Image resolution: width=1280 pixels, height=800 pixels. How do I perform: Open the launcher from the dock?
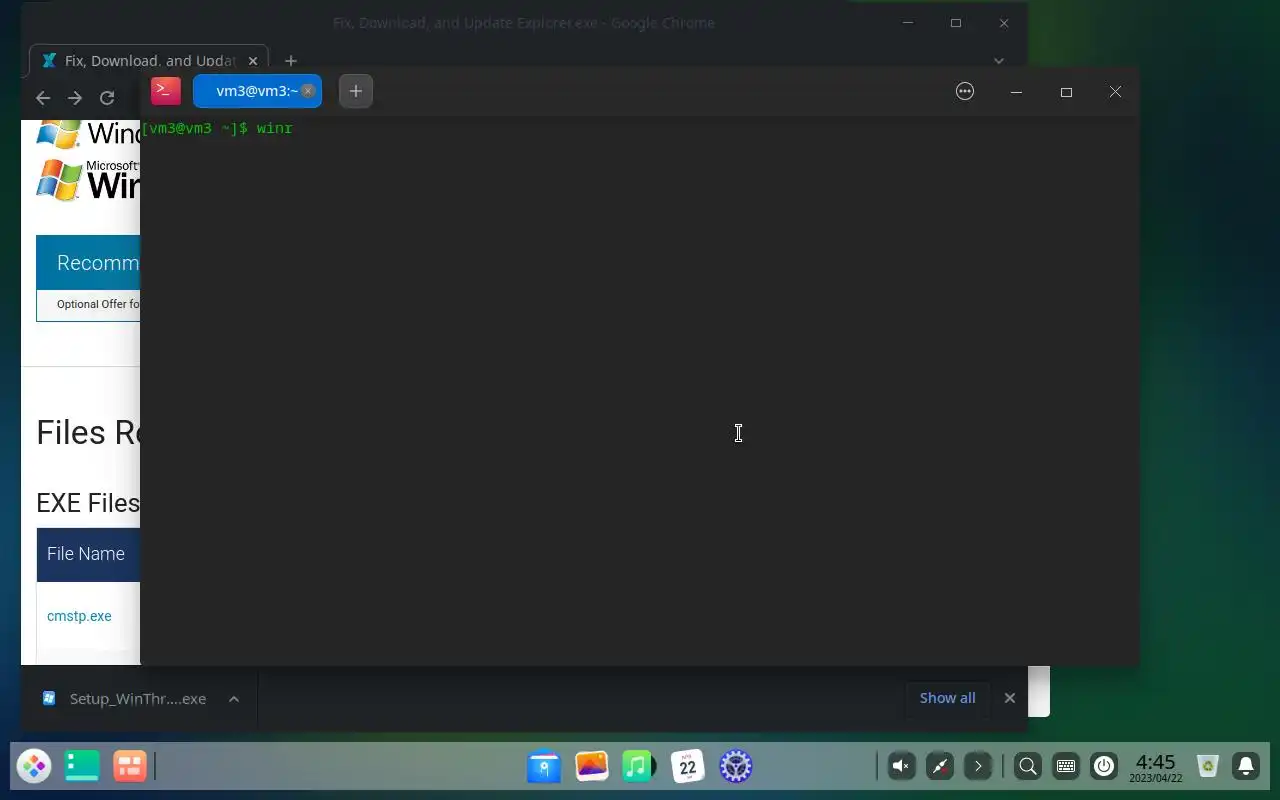34,767
